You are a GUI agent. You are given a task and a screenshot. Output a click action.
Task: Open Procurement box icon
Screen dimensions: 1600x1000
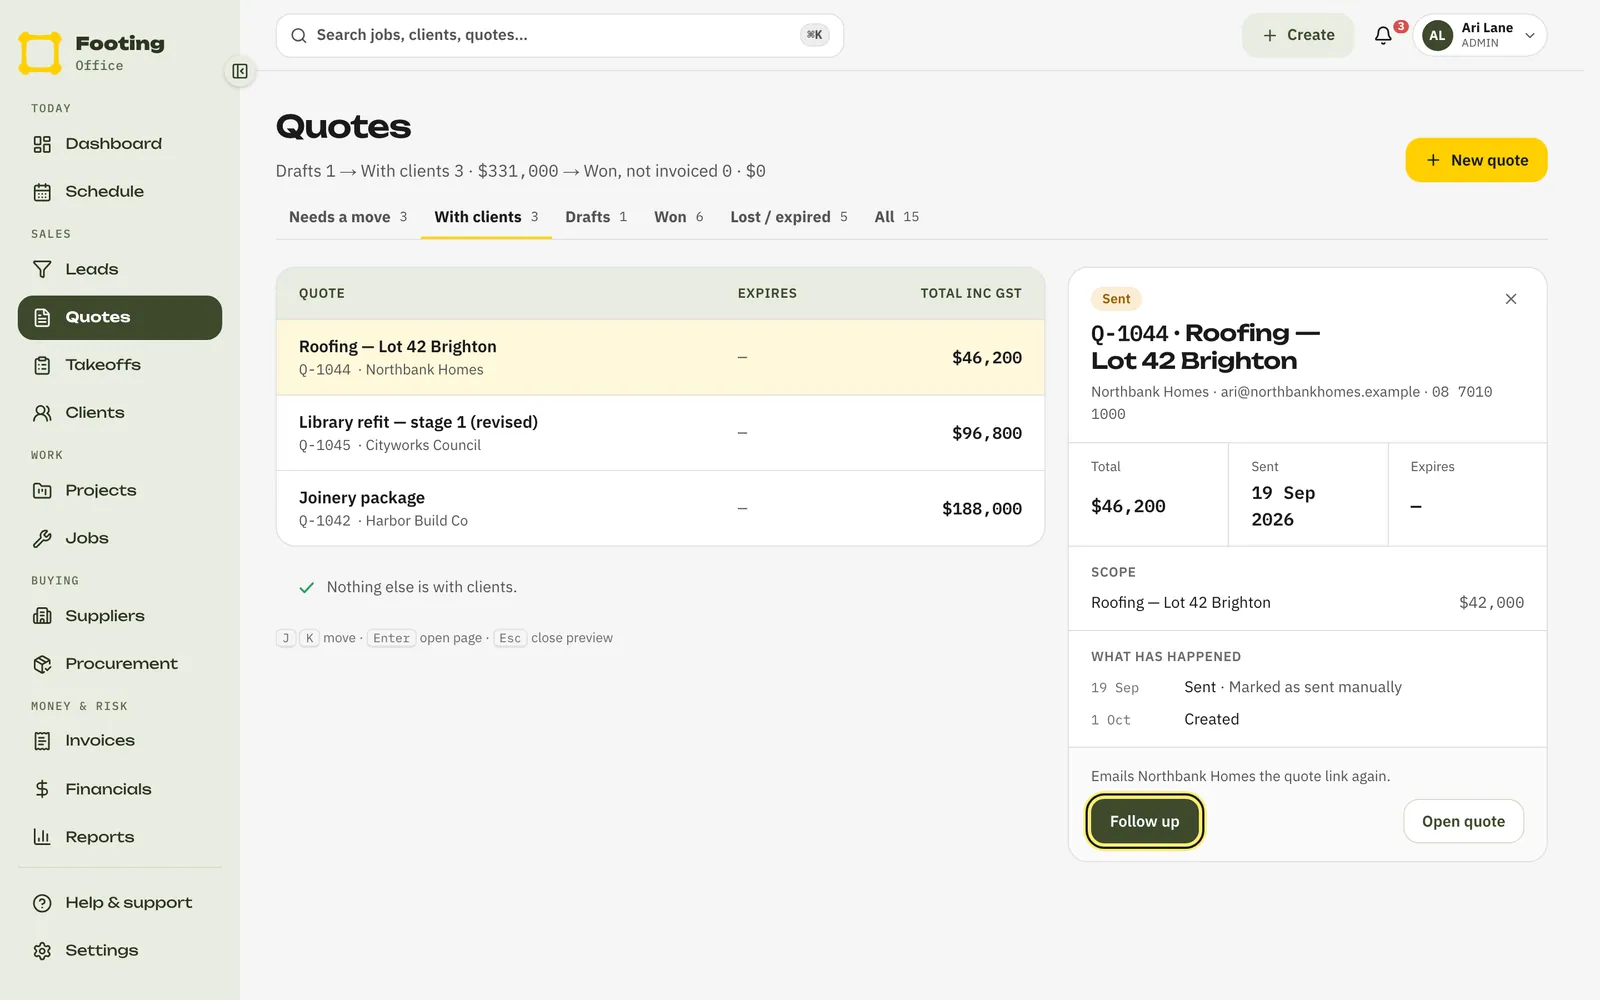pos(42,664)
